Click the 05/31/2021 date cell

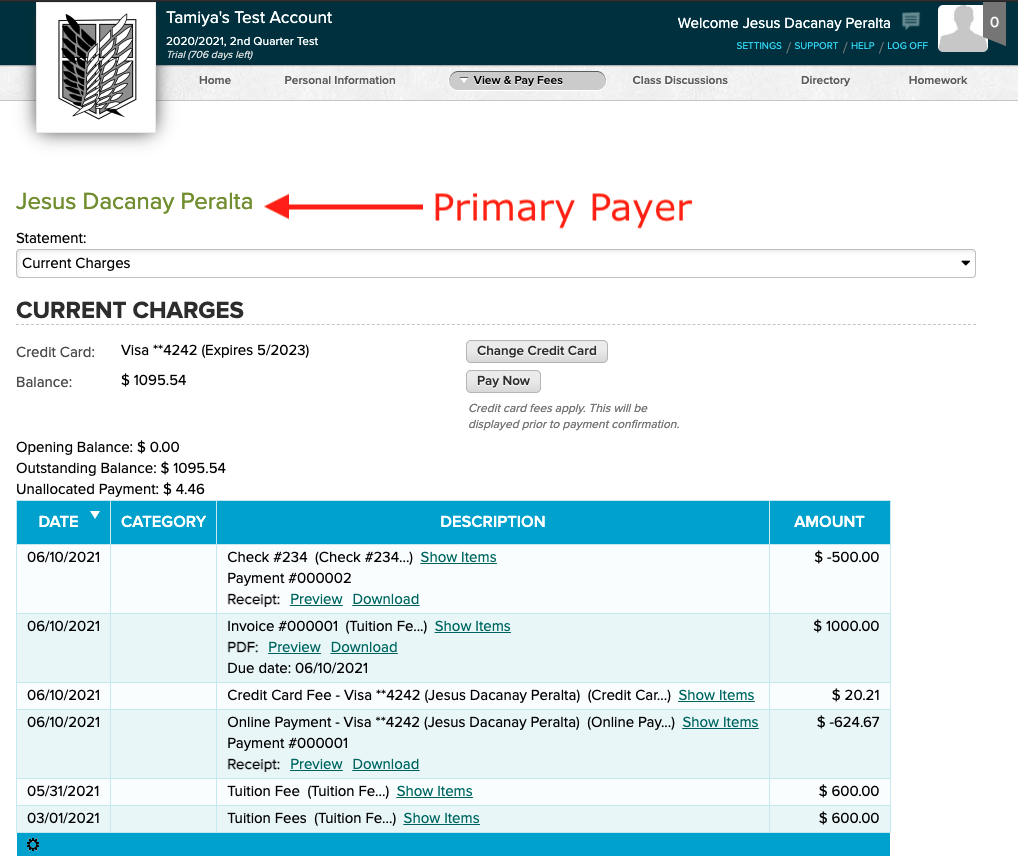point(64,791)
